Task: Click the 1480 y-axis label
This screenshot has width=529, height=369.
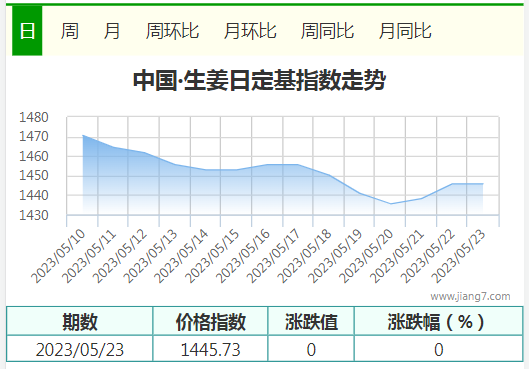Action: pos(34,117)
